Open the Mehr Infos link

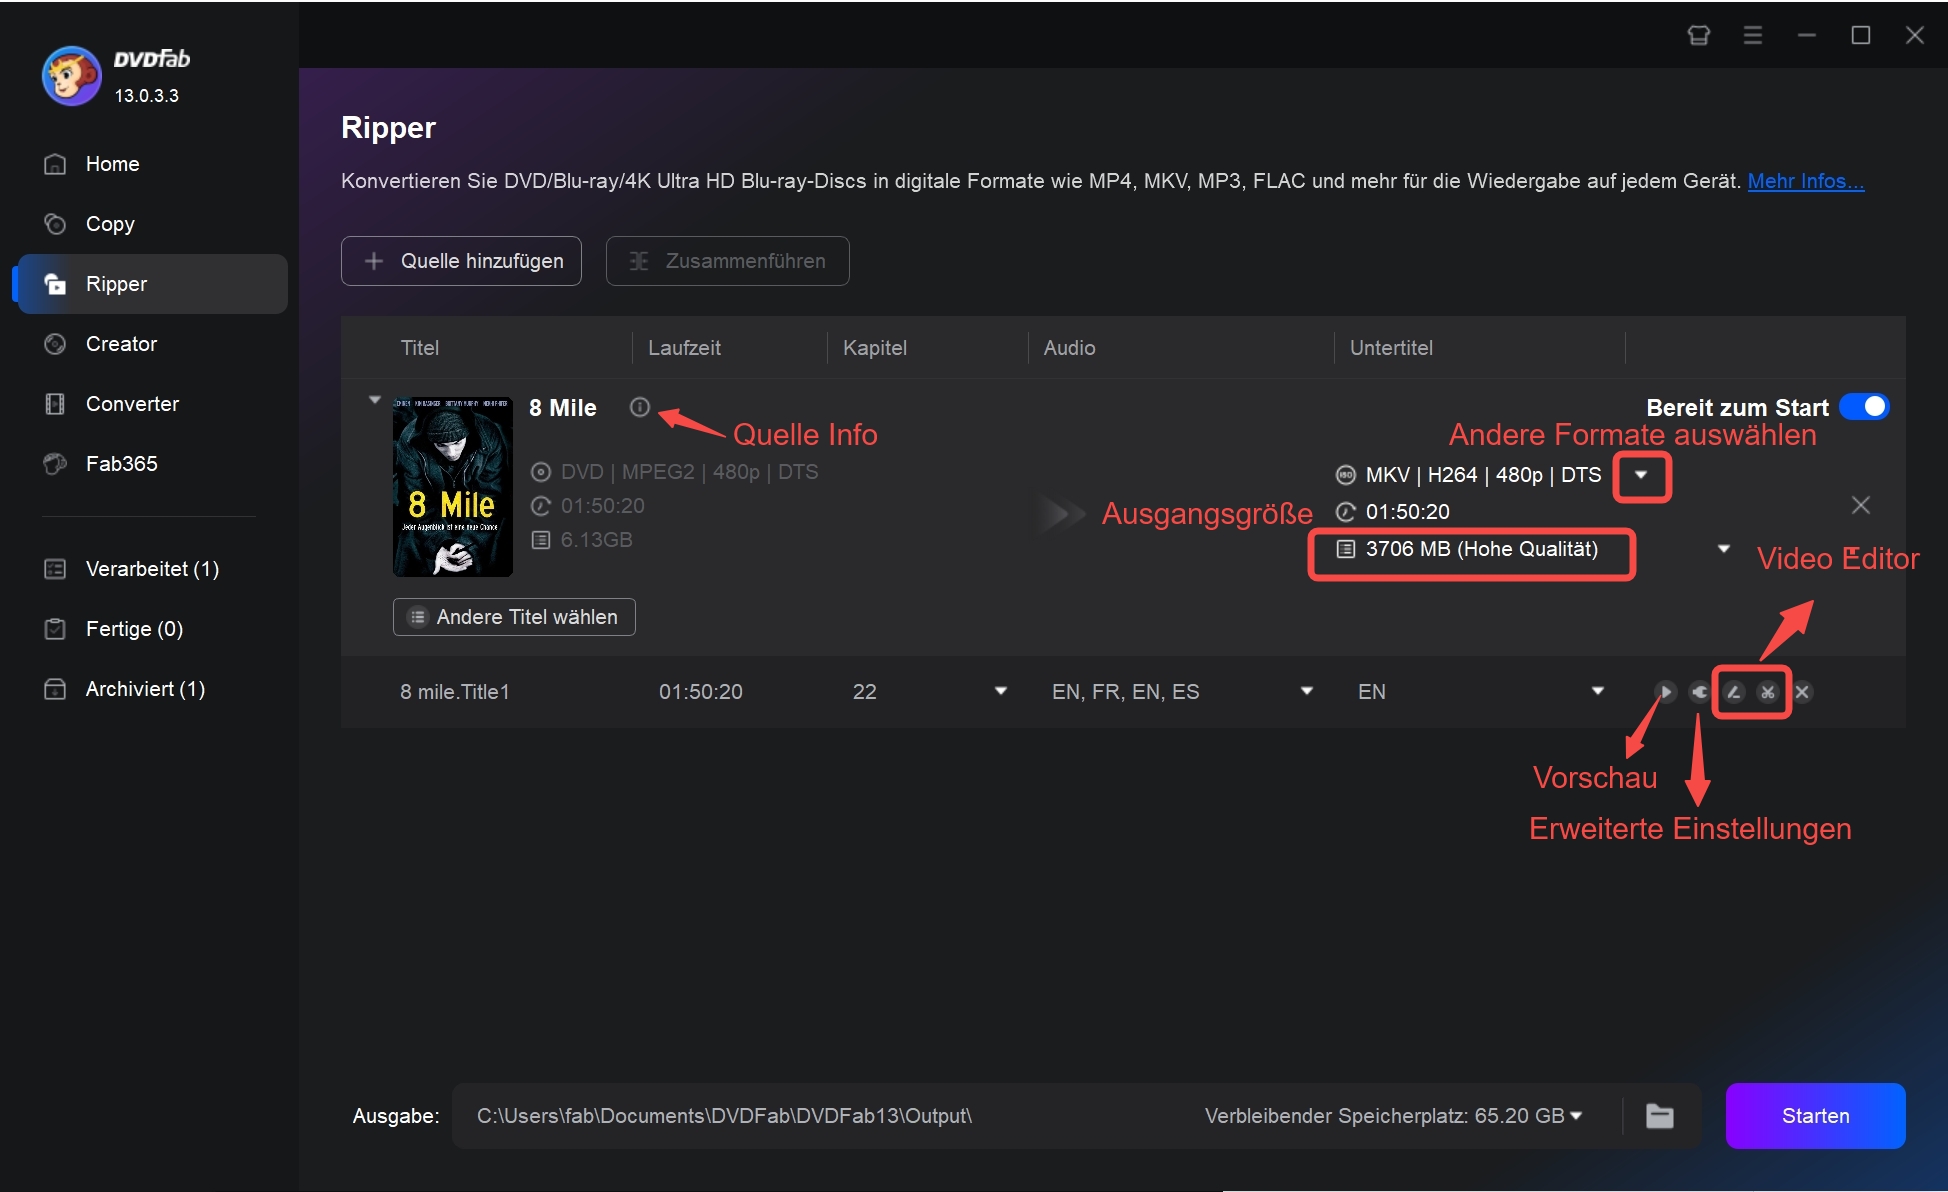point(1805,181)
